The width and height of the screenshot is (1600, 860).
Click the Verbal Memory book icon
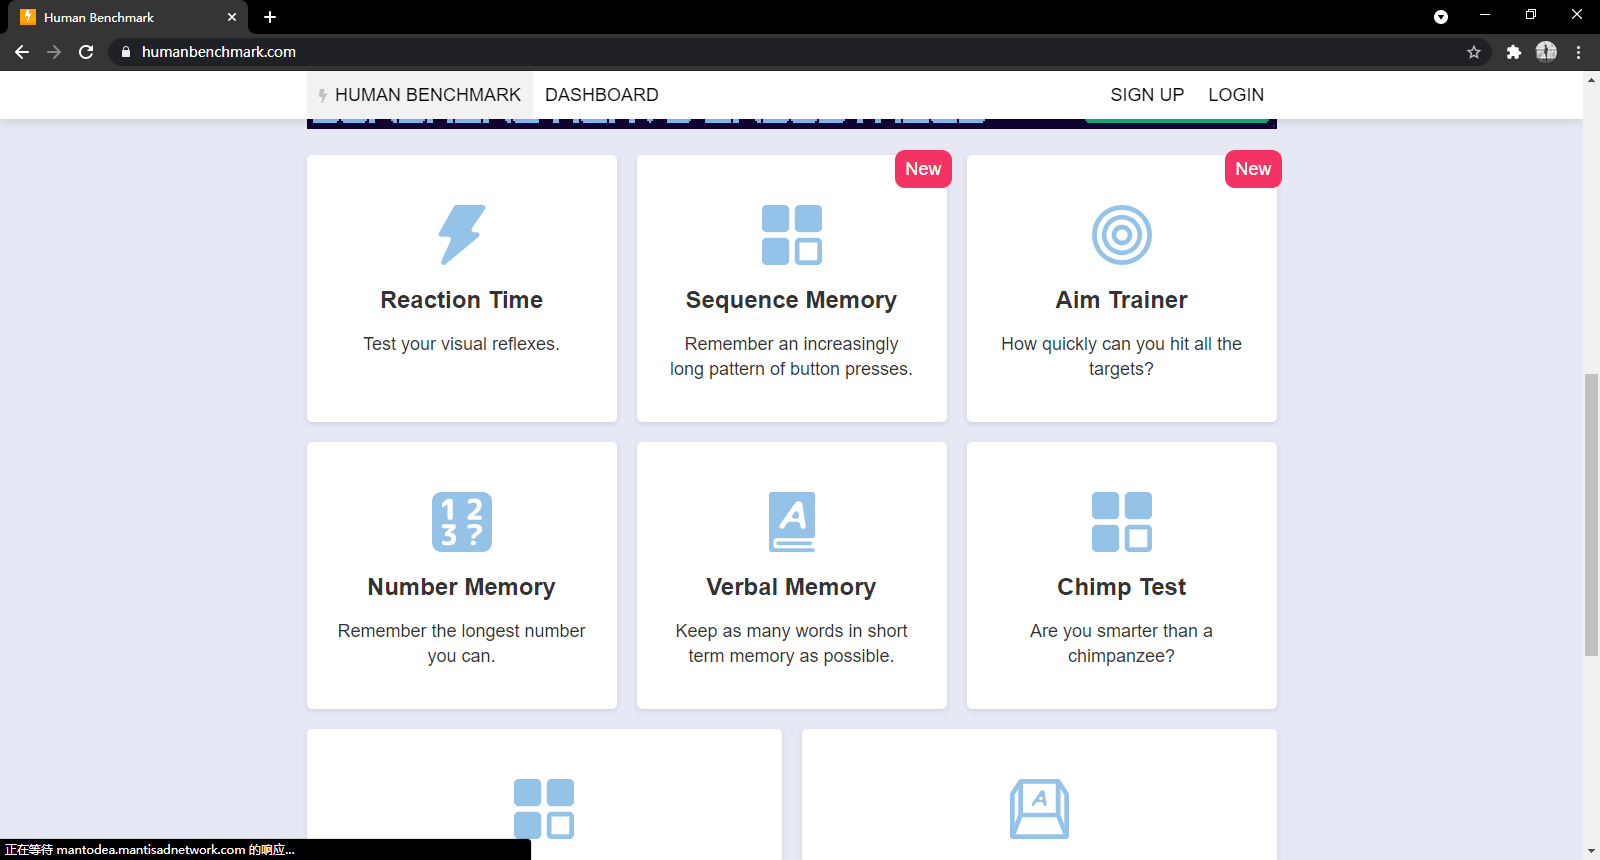pyautogui.click(x=792, y=522)
